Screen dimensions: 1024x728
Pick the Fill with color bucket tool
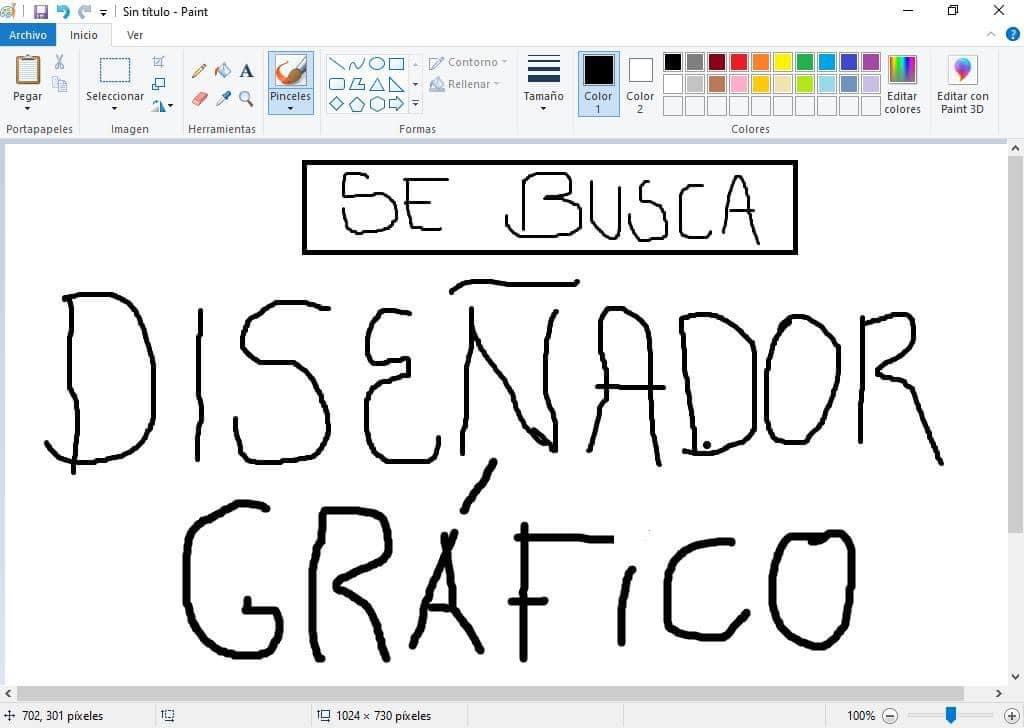(223, 71)
